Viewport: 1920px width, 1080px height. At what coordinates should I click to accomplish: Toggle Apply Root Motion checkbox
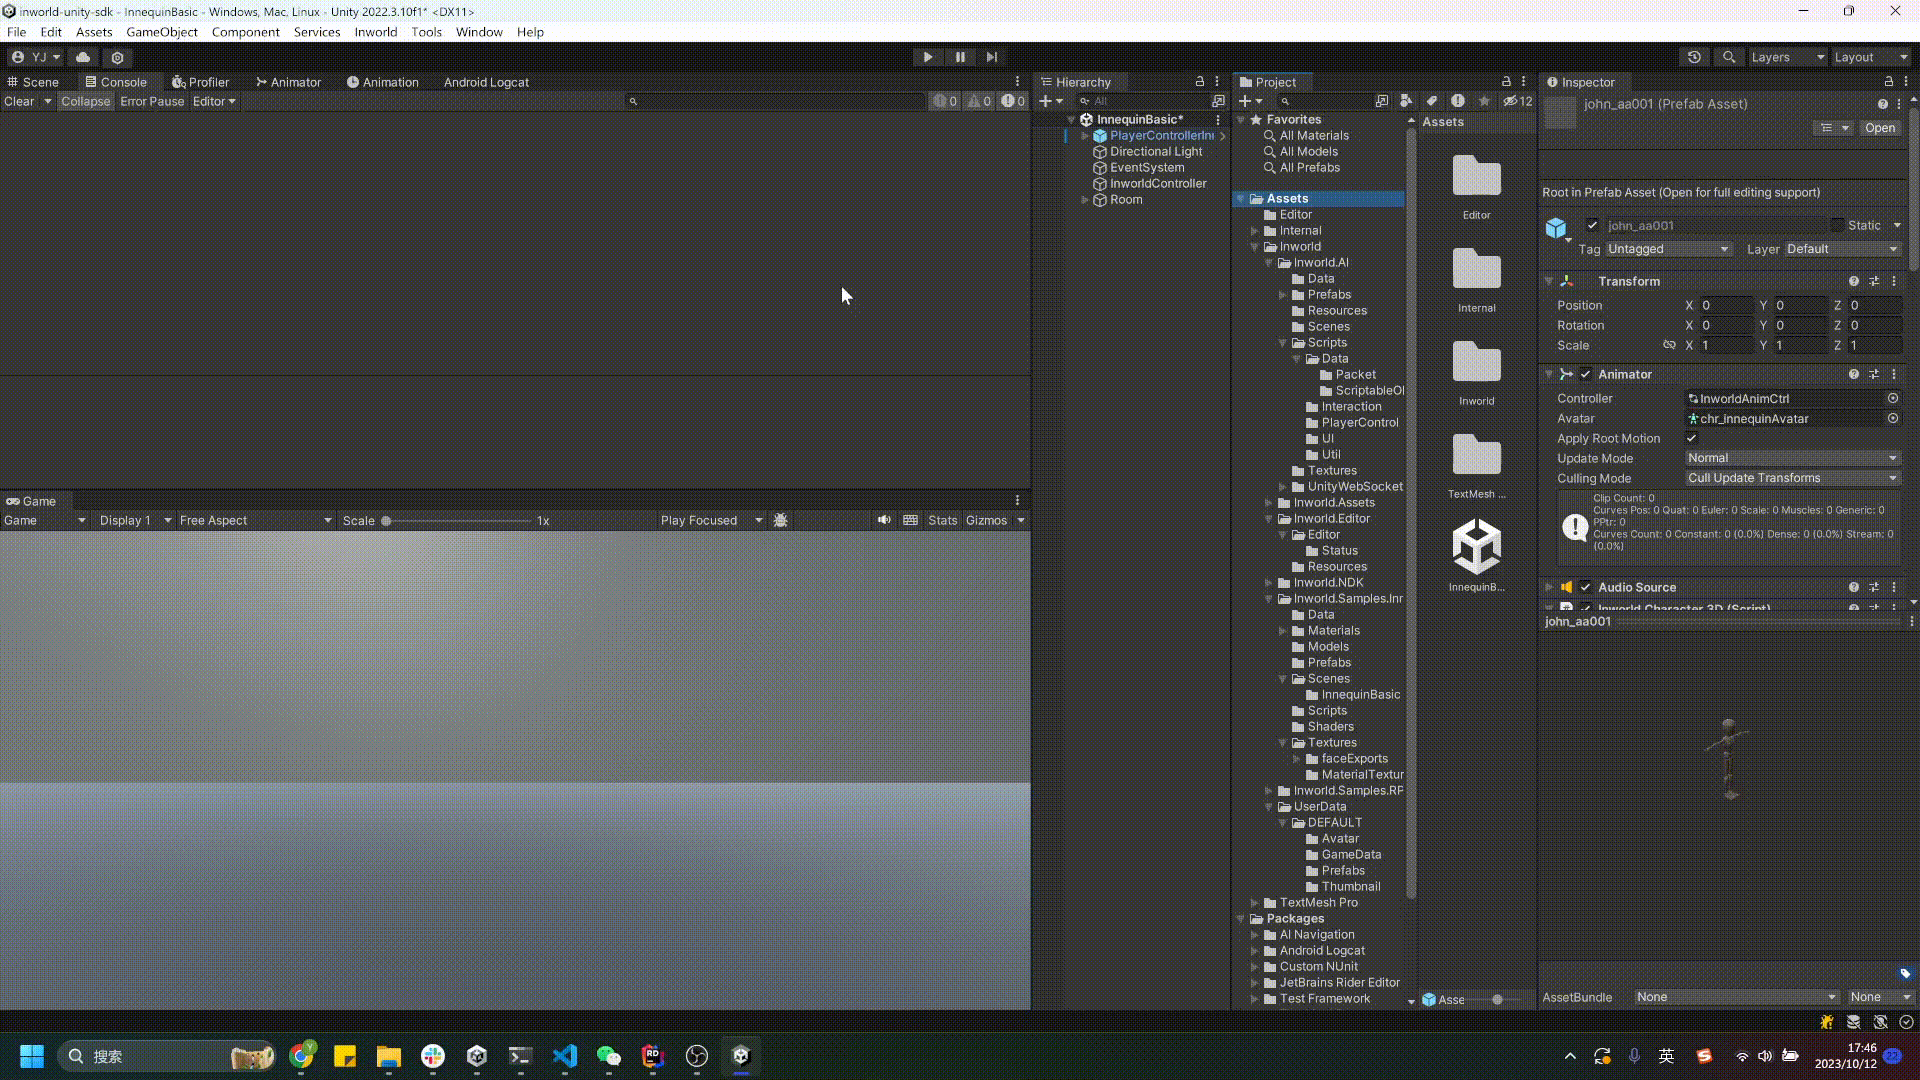[1692, 438]
